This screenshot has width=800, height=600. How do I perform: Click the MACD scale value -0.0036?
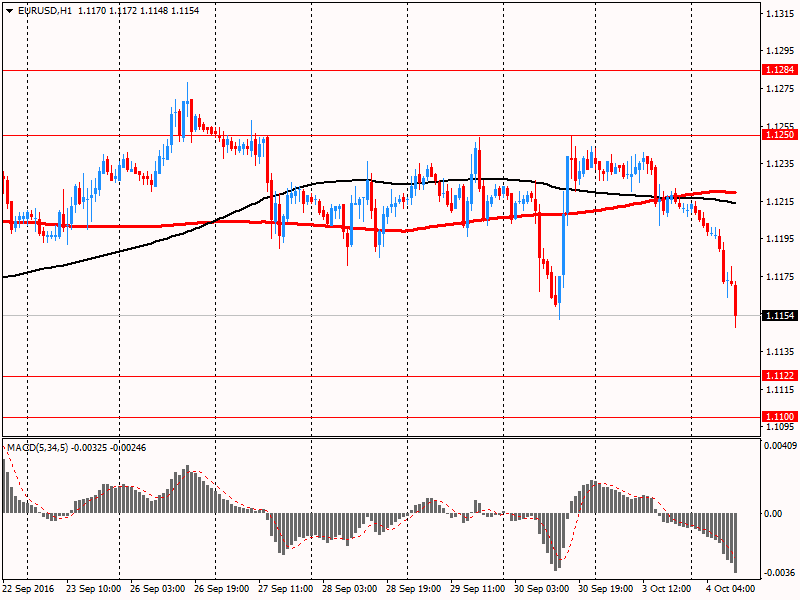click(779, 573)
